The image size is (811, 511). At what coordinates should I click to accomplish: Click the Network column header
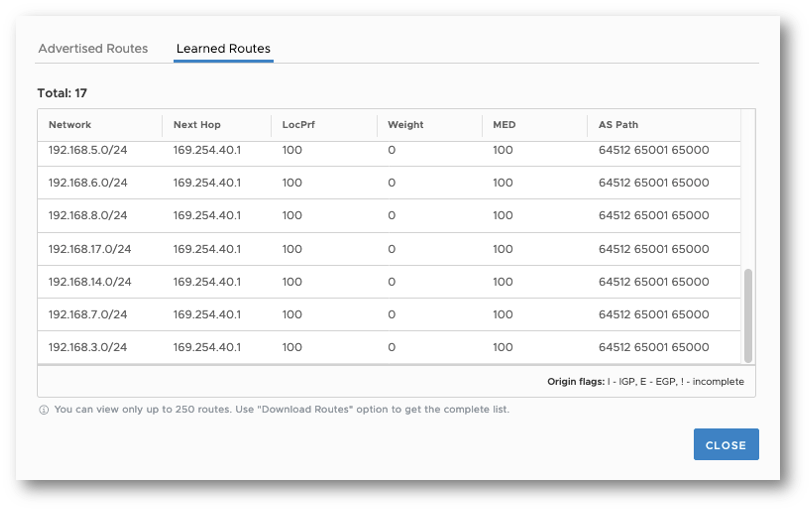coord(70,125)
